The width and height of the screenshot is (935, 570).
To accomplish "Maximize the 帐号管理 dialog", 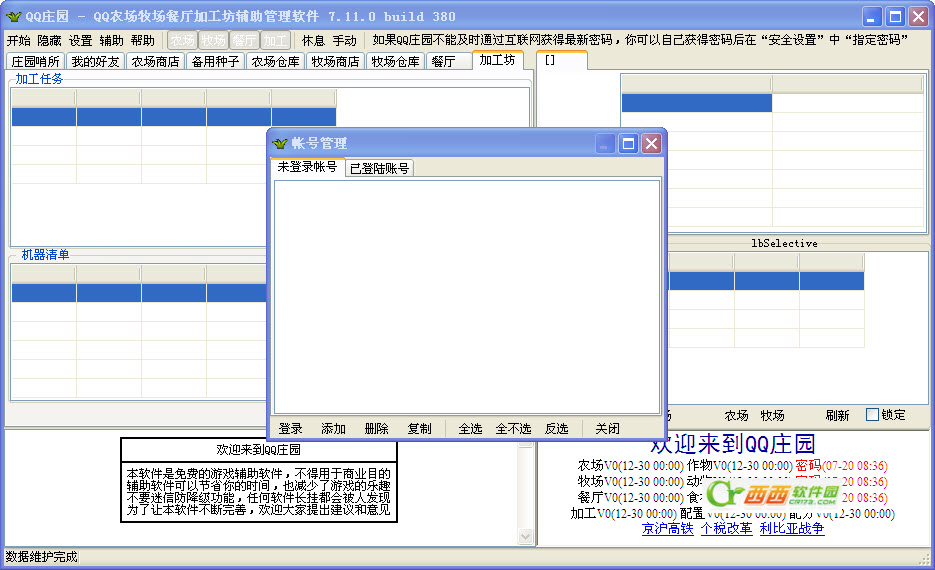I will point(629,144).
